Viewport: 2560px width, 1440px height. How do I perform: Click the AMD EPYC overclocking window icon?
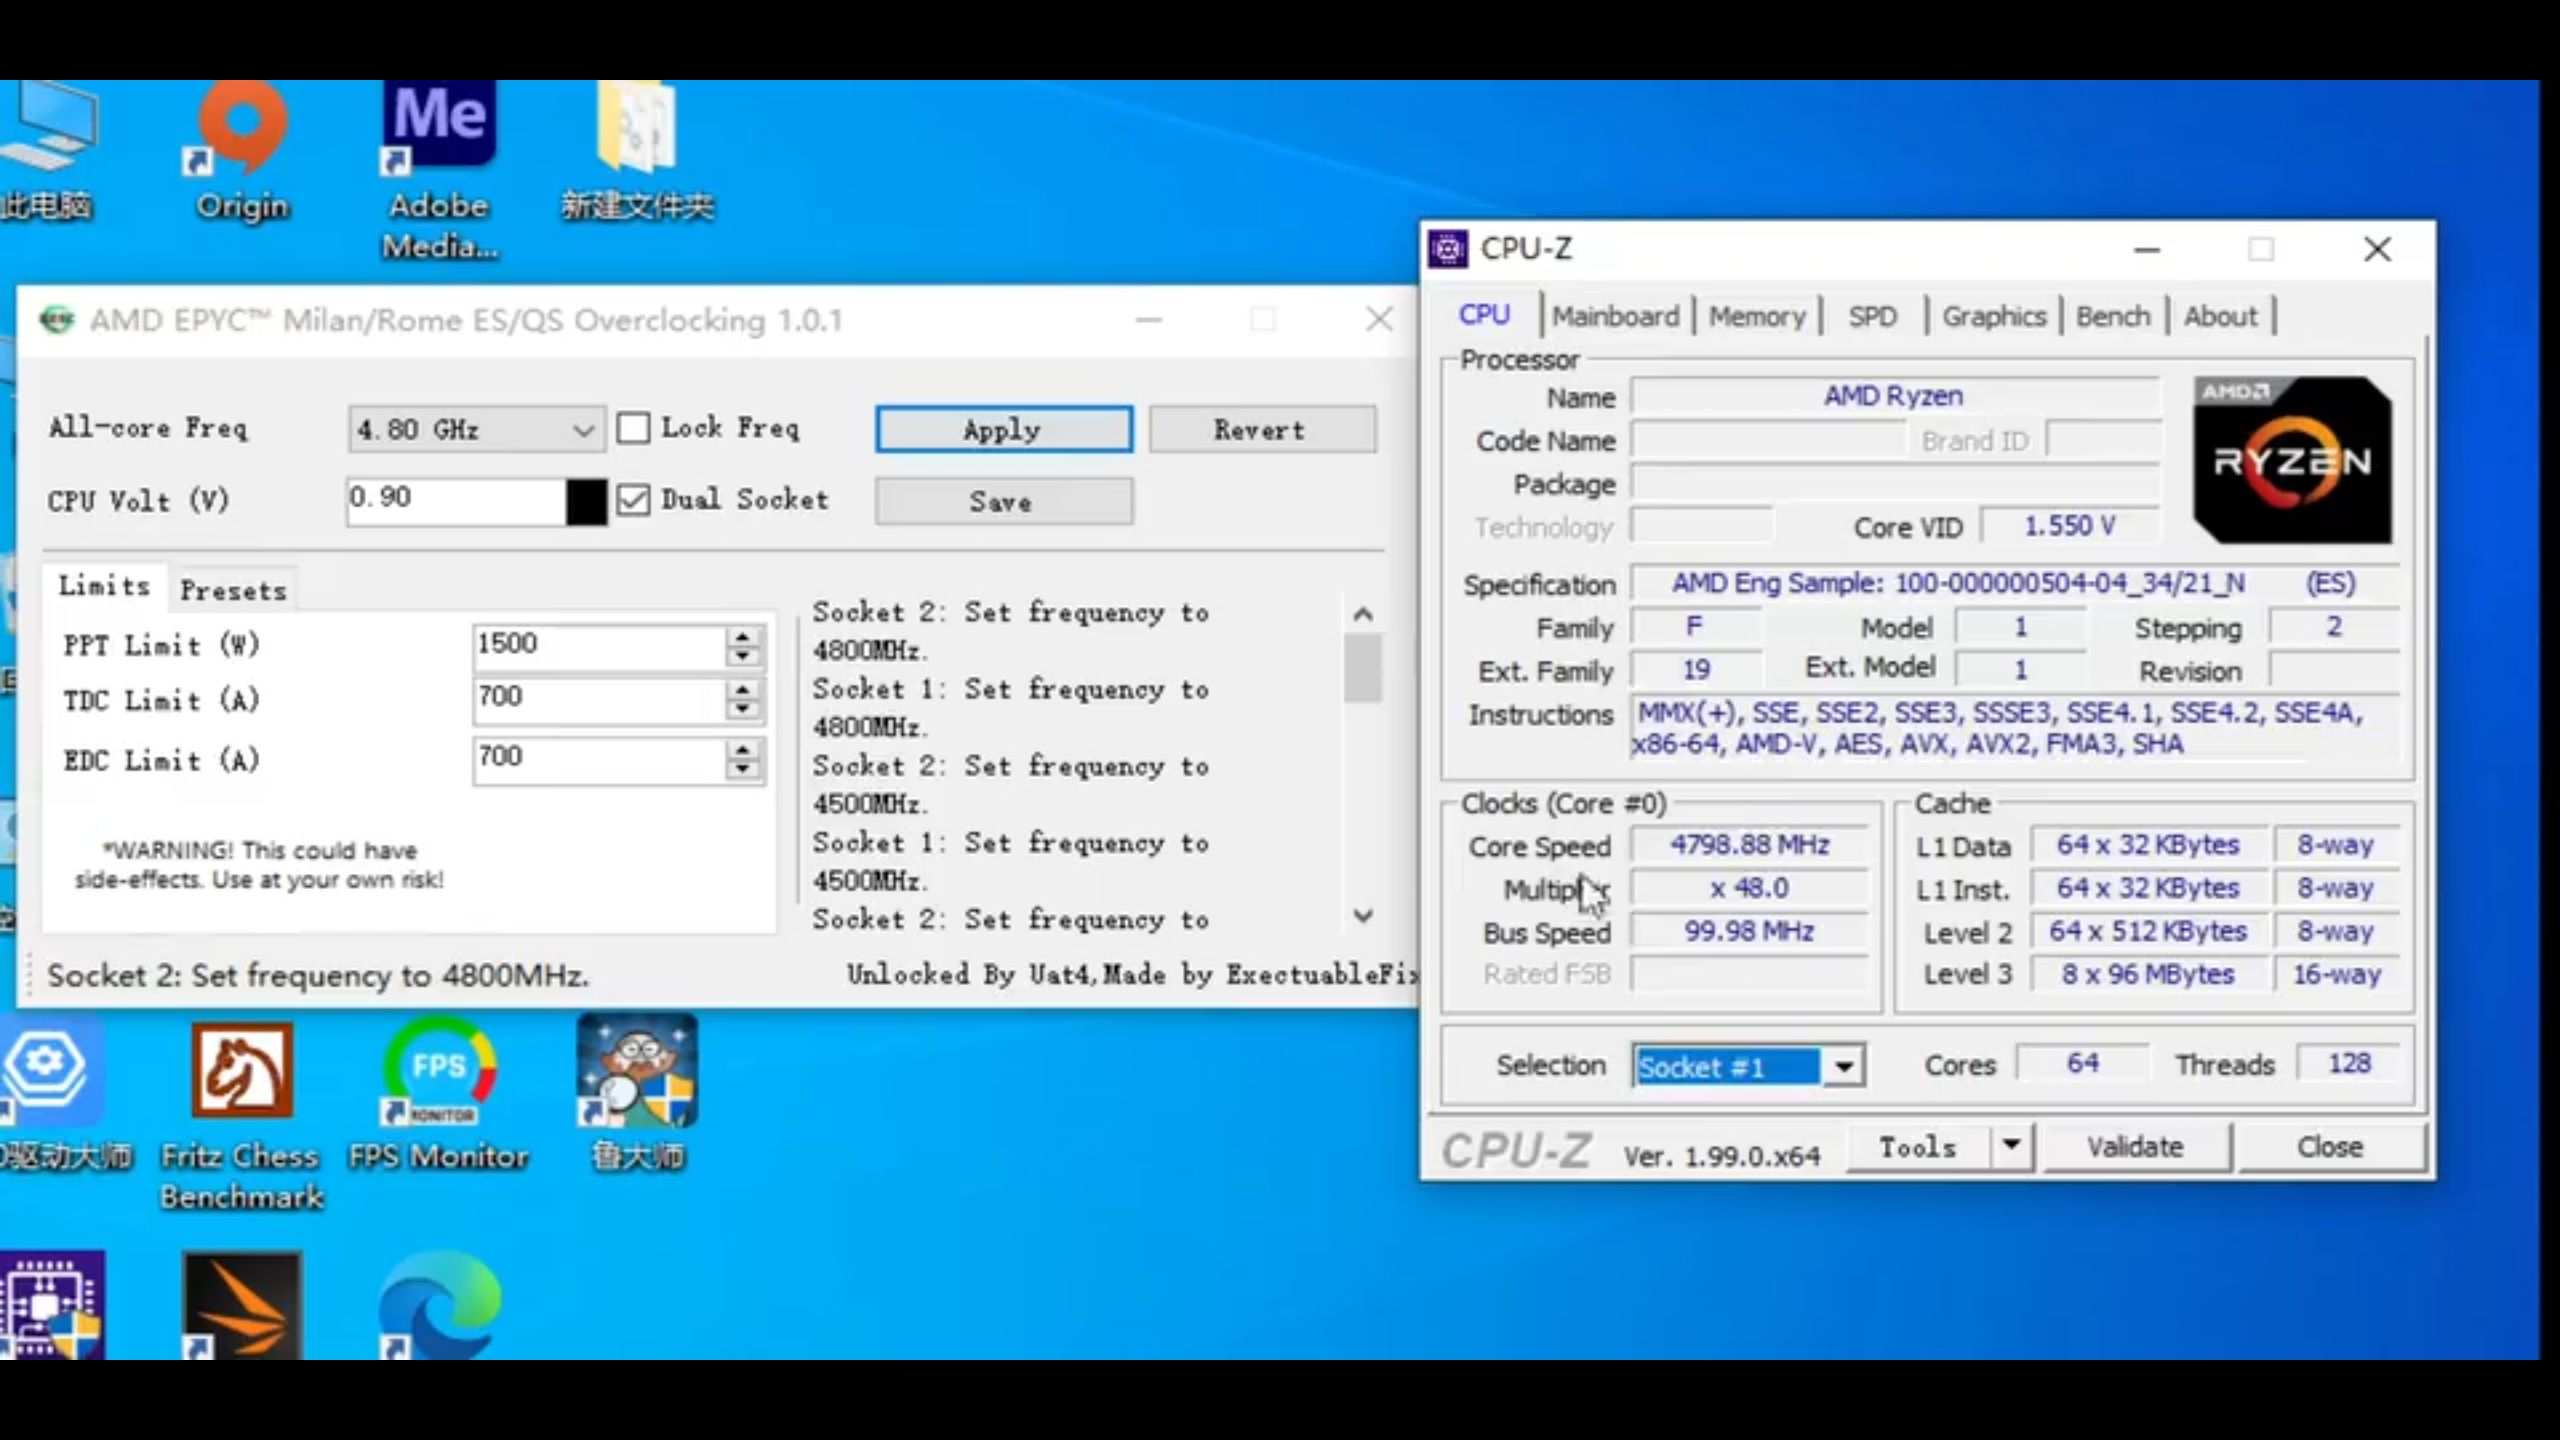56,320
